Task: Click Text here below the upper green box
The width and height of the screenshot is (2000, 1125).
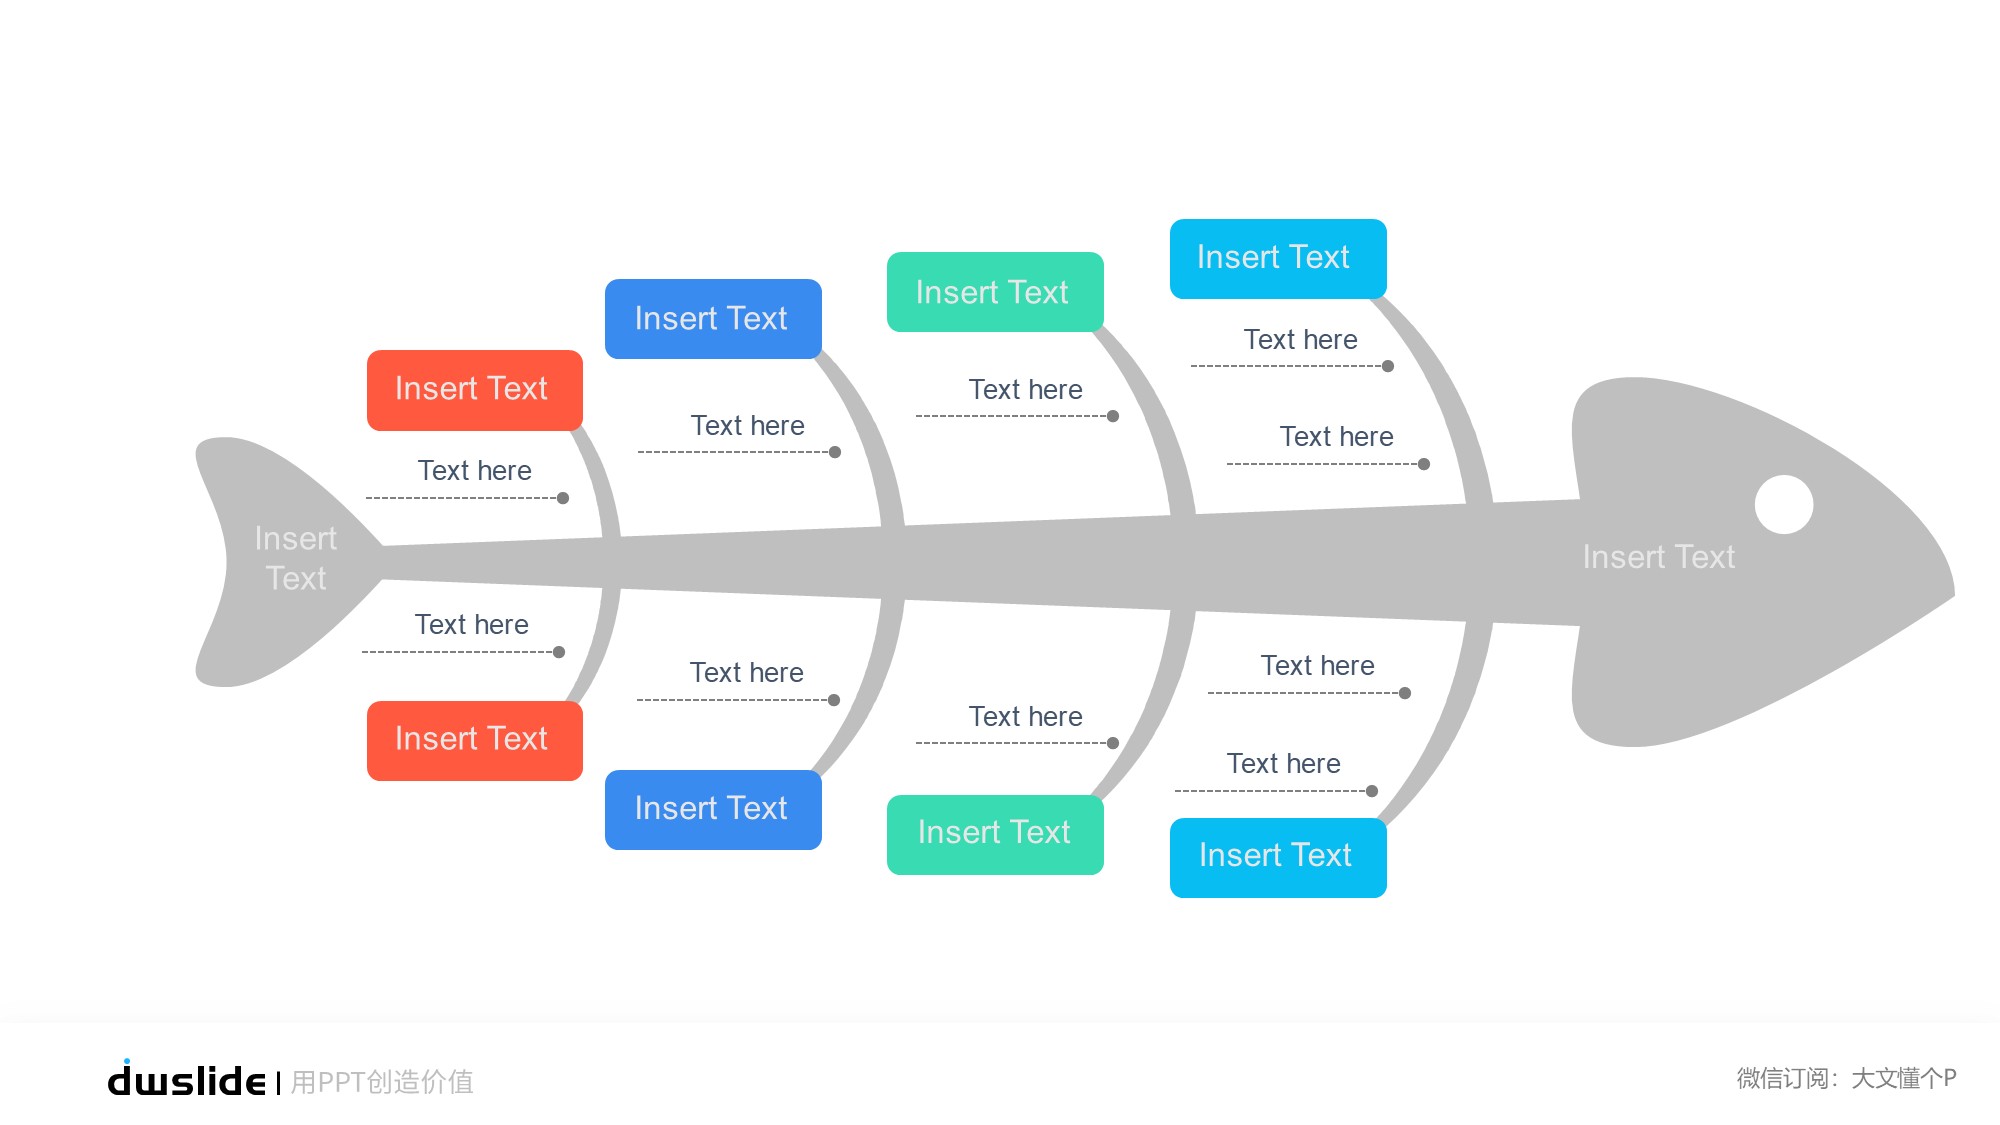Action: pos(1025,390)
